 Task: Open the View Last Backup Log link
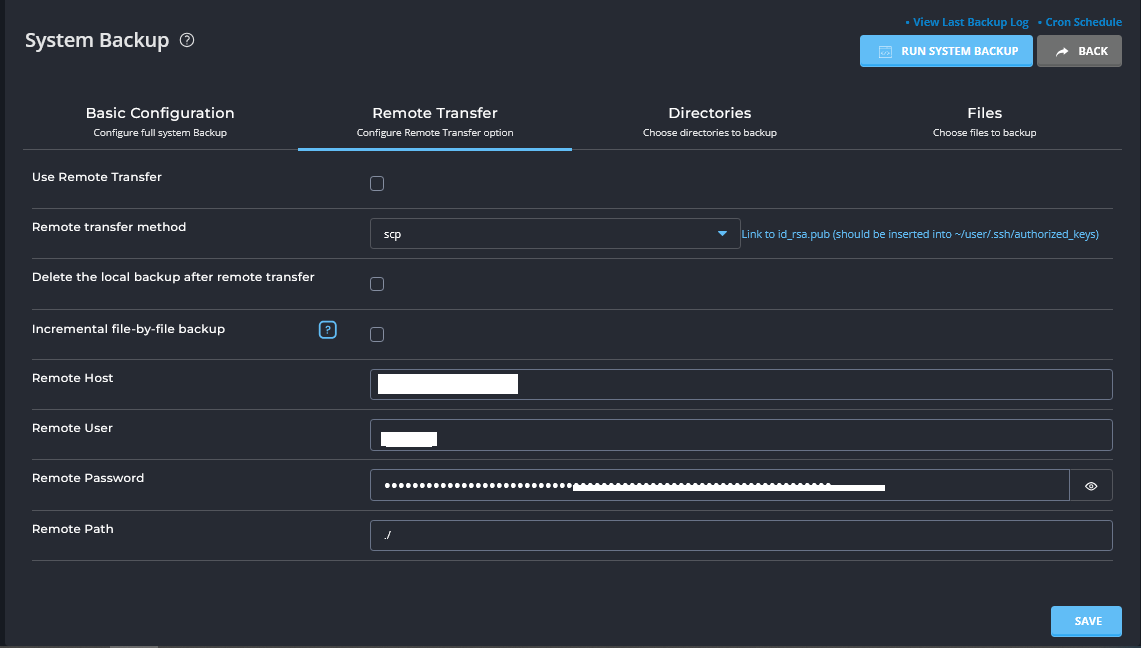[970, 22]
